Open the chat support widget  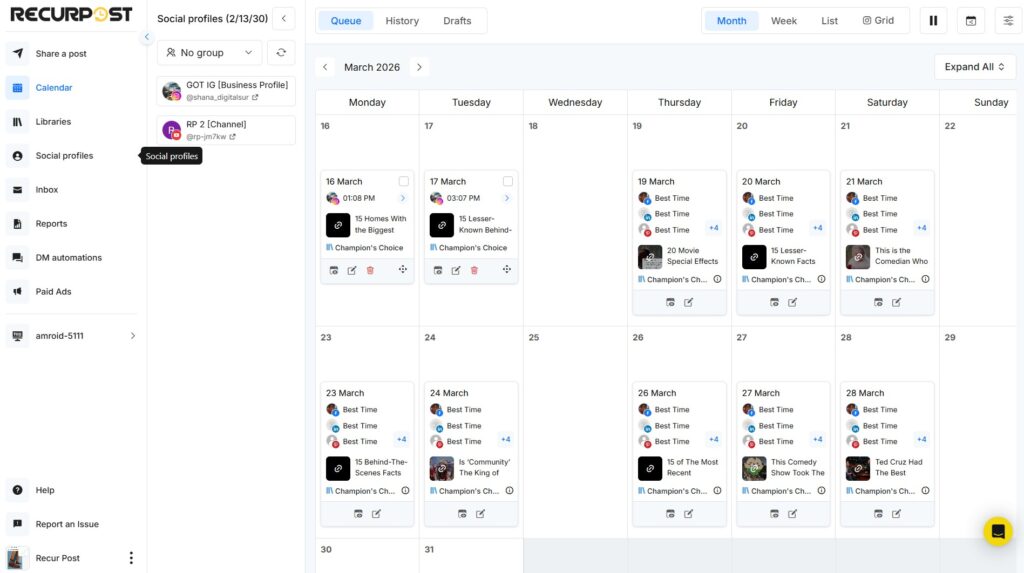pos(998,532)
